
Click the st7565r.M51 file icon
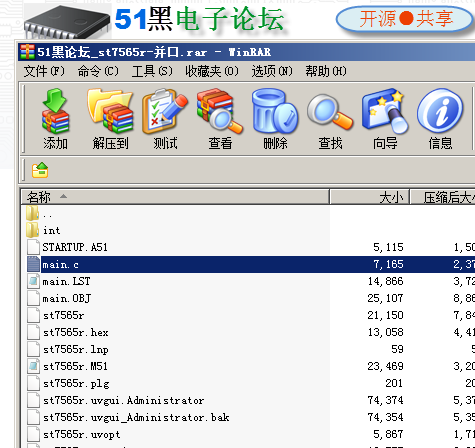tap(33, 366)
